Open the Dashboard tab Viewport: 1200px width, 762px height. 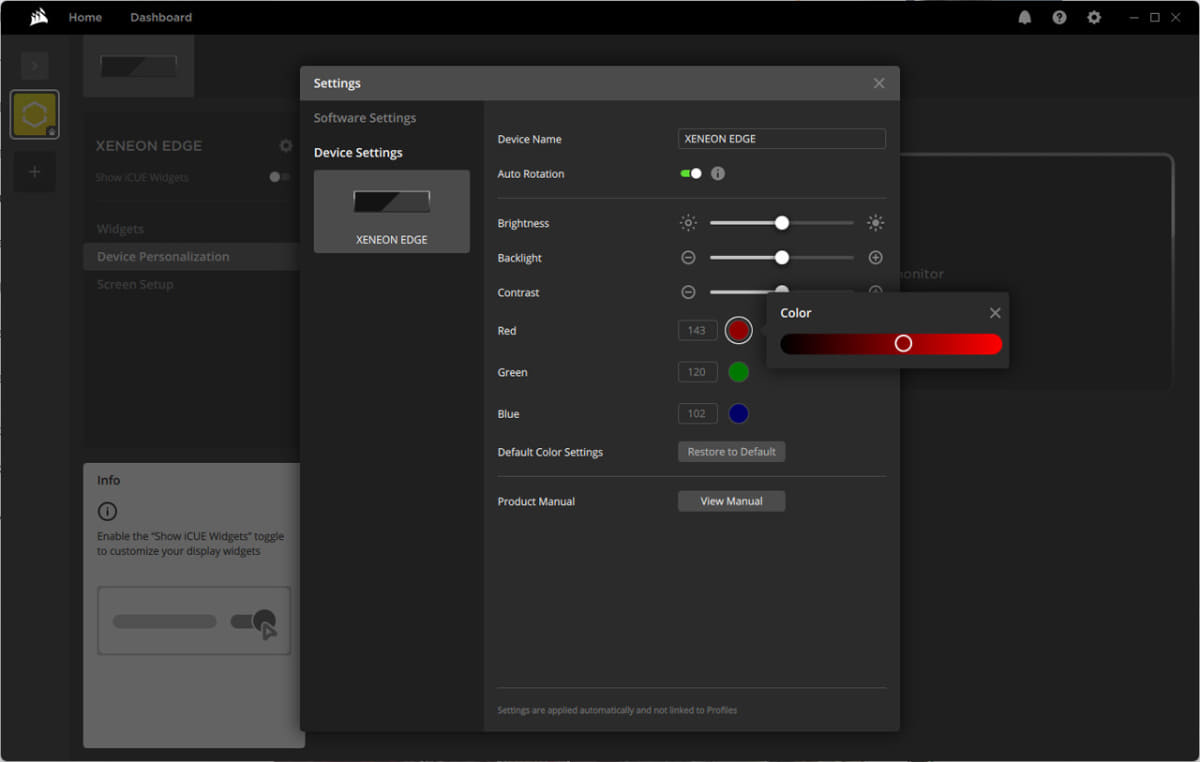click(161, 17)
